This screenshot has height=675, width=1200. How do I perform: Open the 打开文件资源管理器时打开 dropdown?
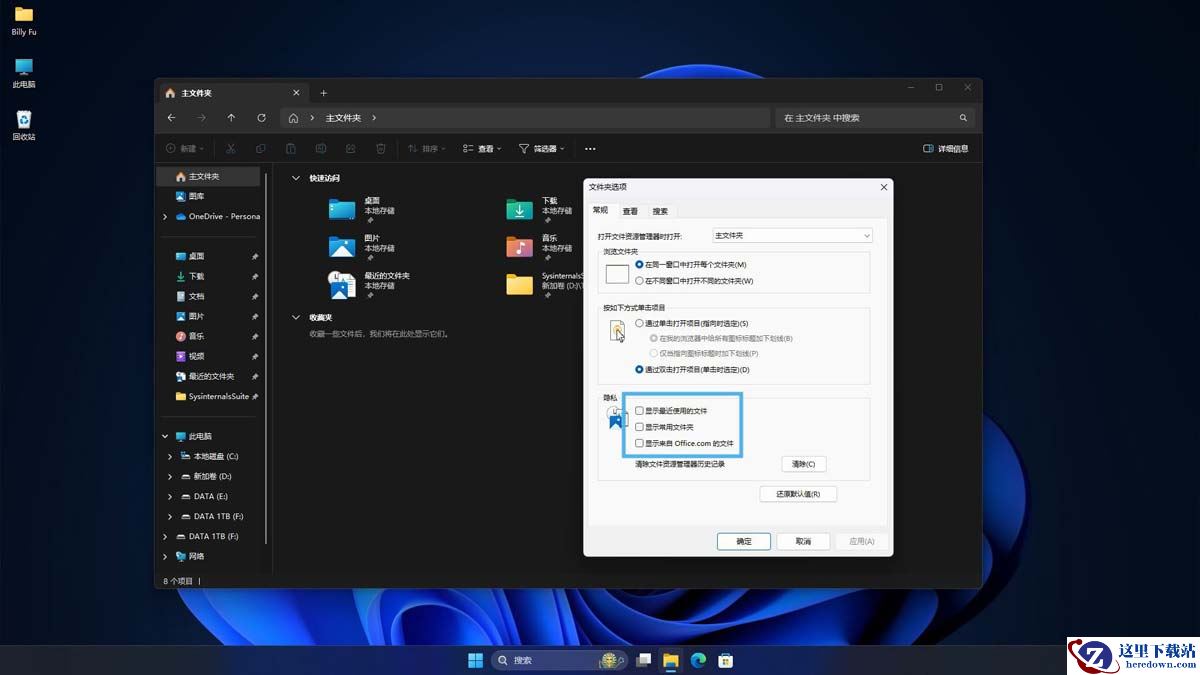[x=792, y=236]
